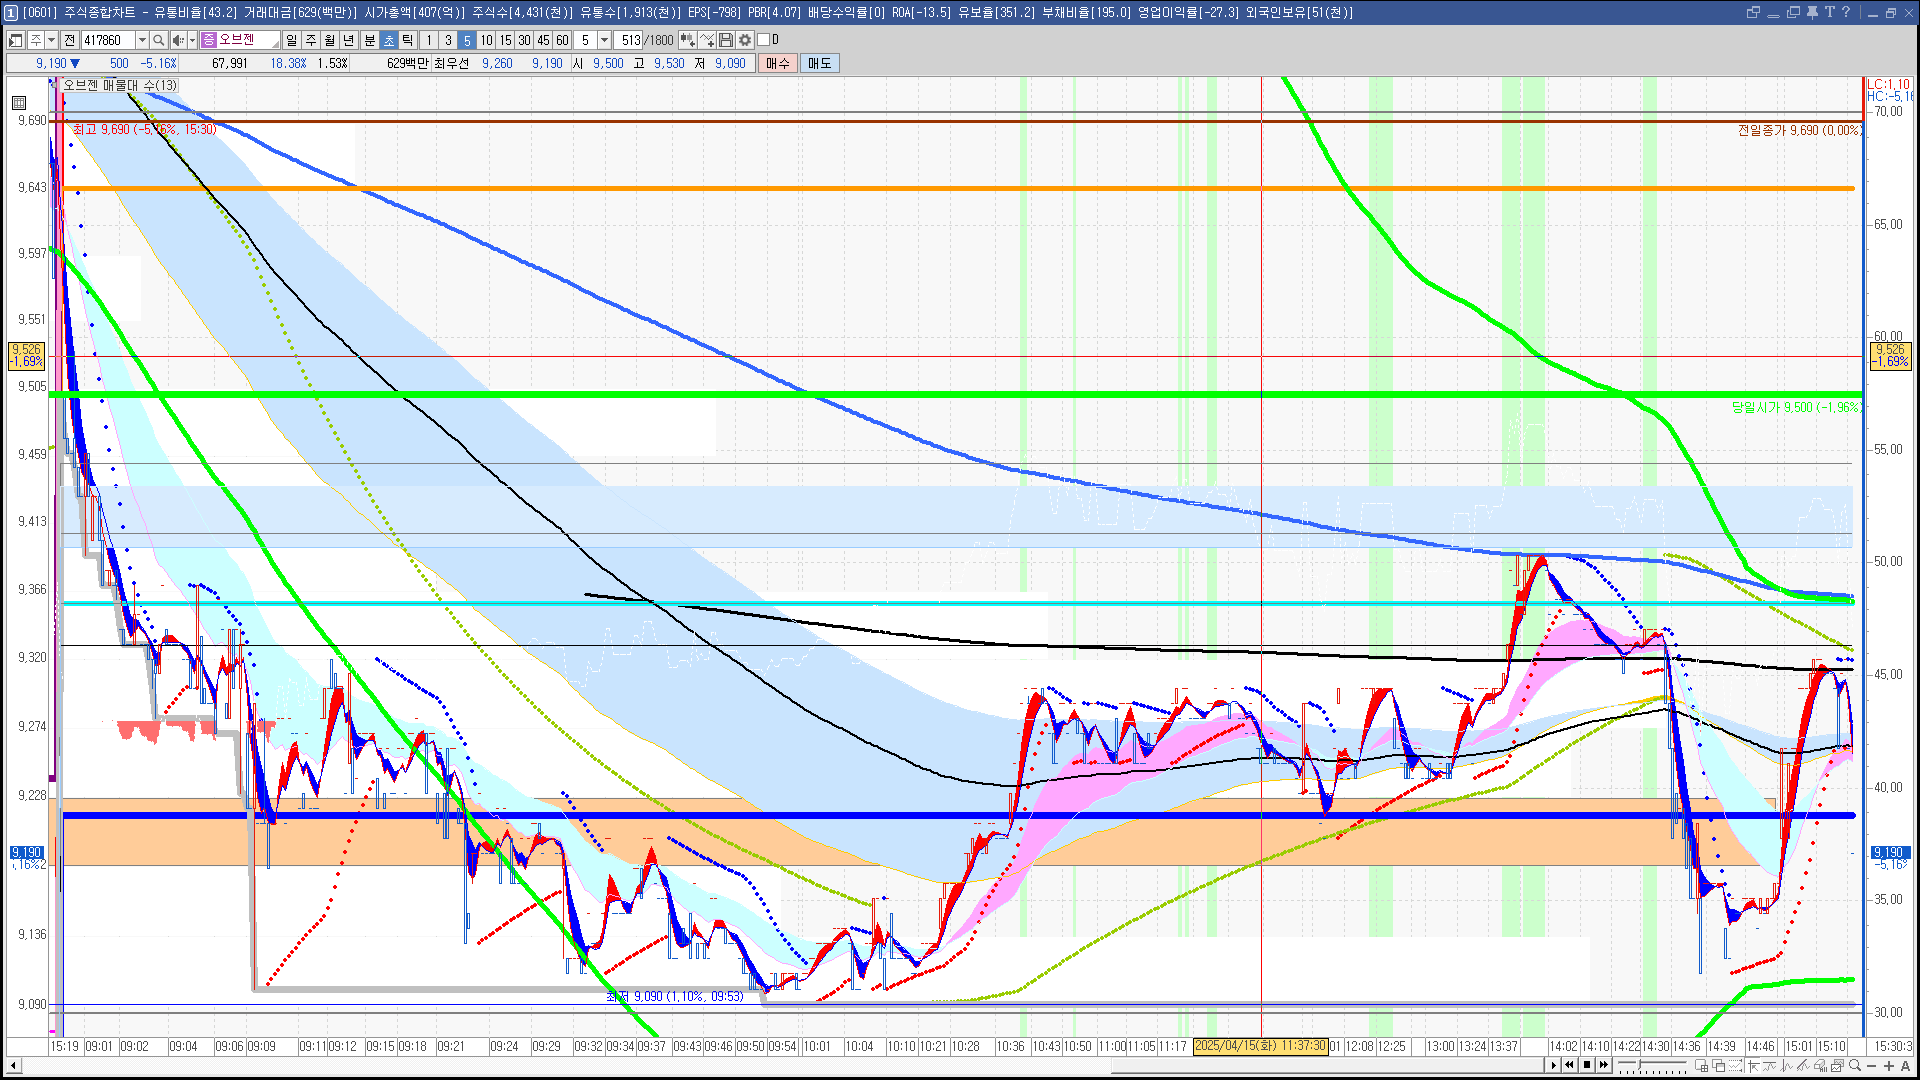Viewport: 1920px width, 1080px height.
Task: Click the candlestick chart type icon
Action: coord(688,40)
